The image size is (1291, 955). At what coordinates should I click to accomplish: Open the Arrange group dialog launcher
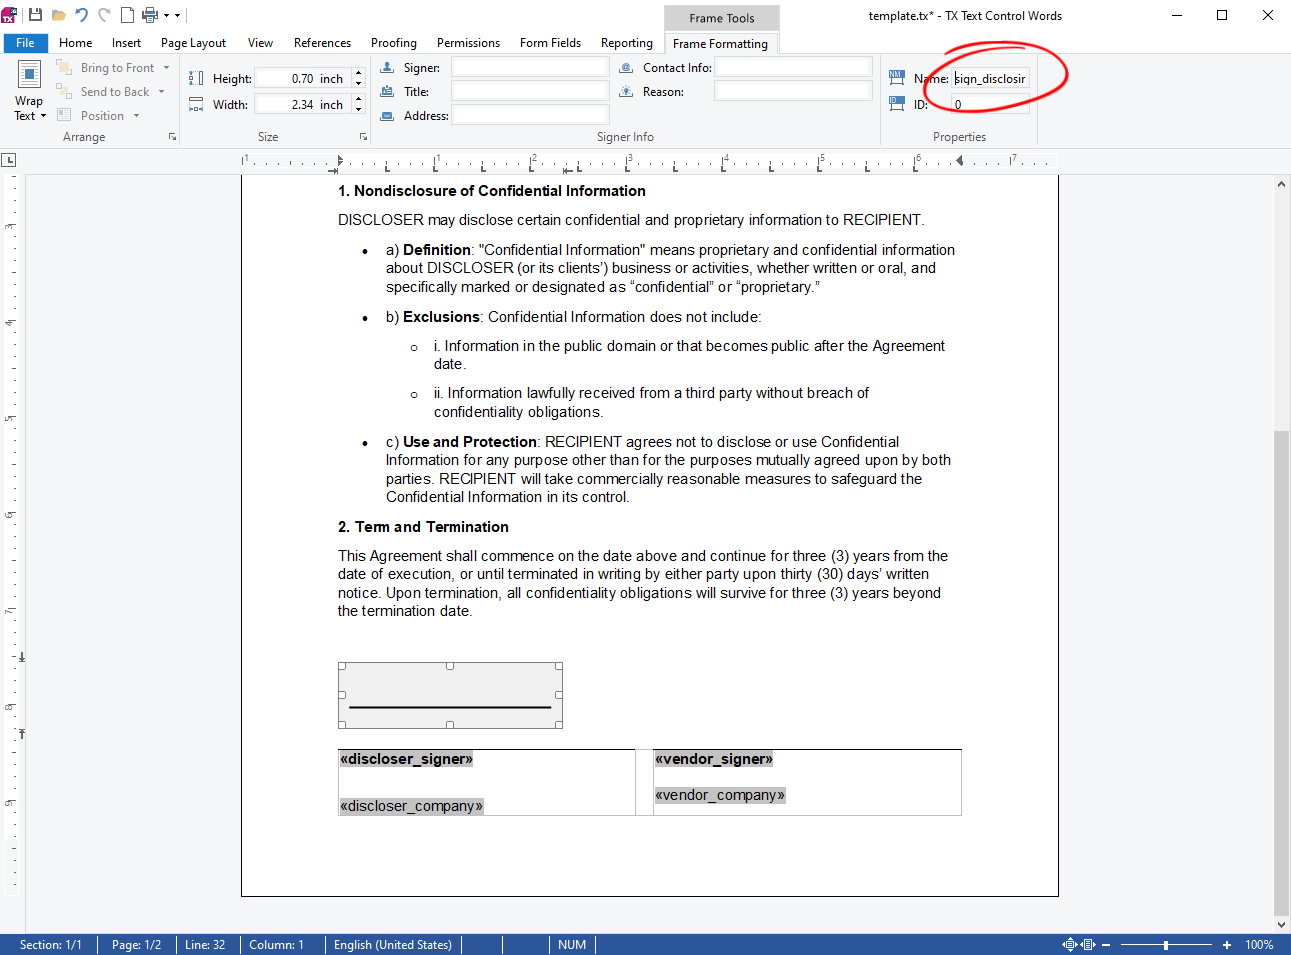point(172,137)
